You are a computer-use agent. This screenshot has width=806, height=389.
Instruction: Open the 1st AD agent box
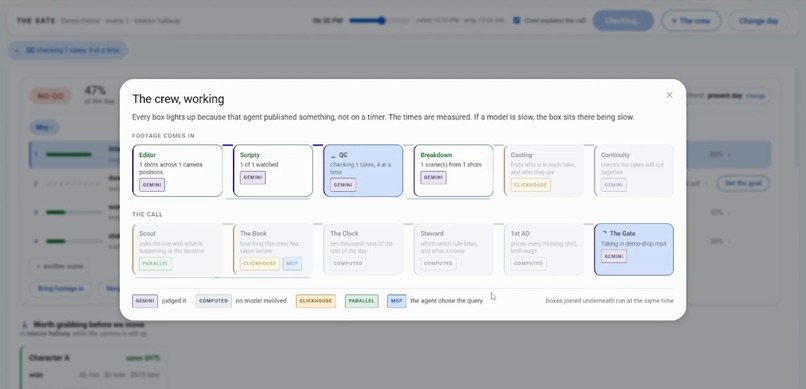coord(544,249)
